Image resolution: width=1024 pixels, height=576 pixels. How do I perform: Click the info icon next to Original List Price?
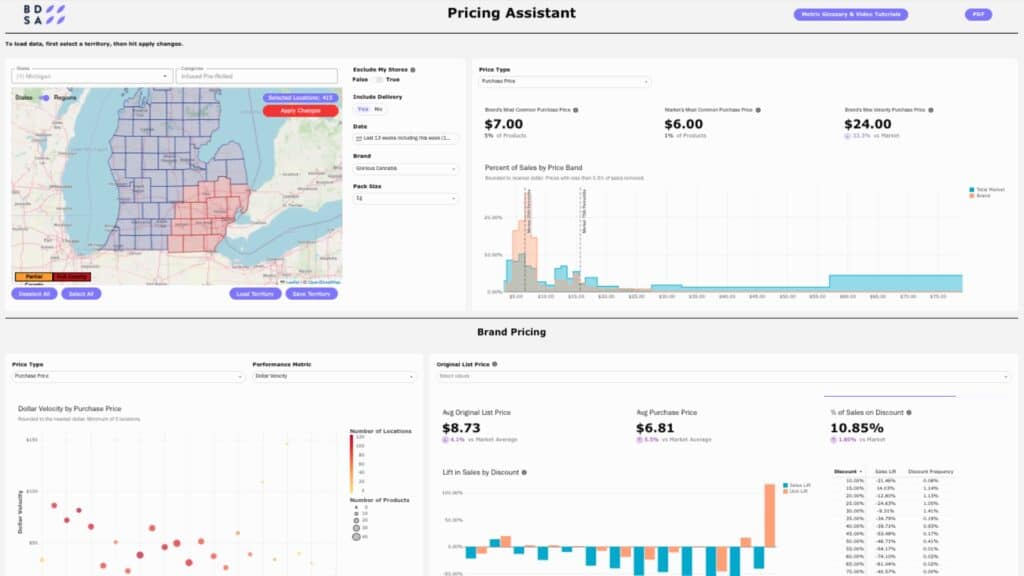click(494, 363)
